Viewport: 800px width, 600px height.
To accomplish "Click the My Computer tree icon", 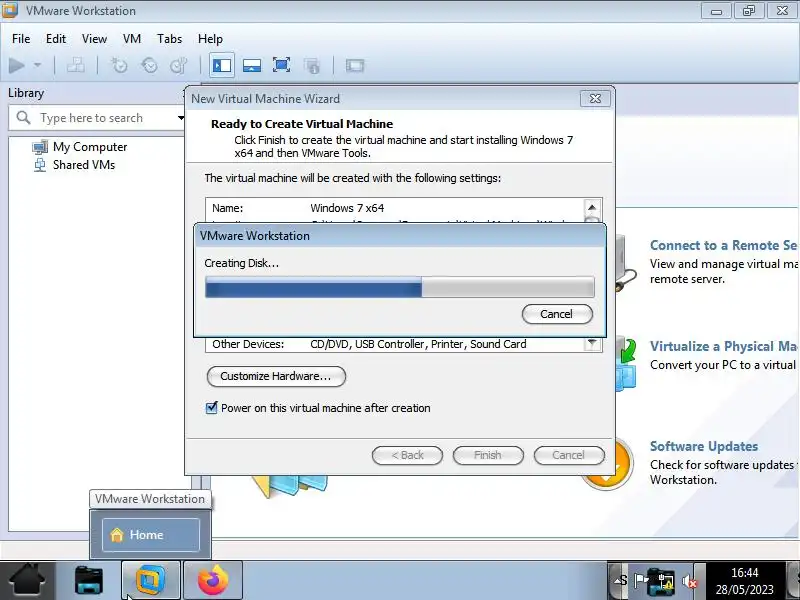I will (40, 147).
